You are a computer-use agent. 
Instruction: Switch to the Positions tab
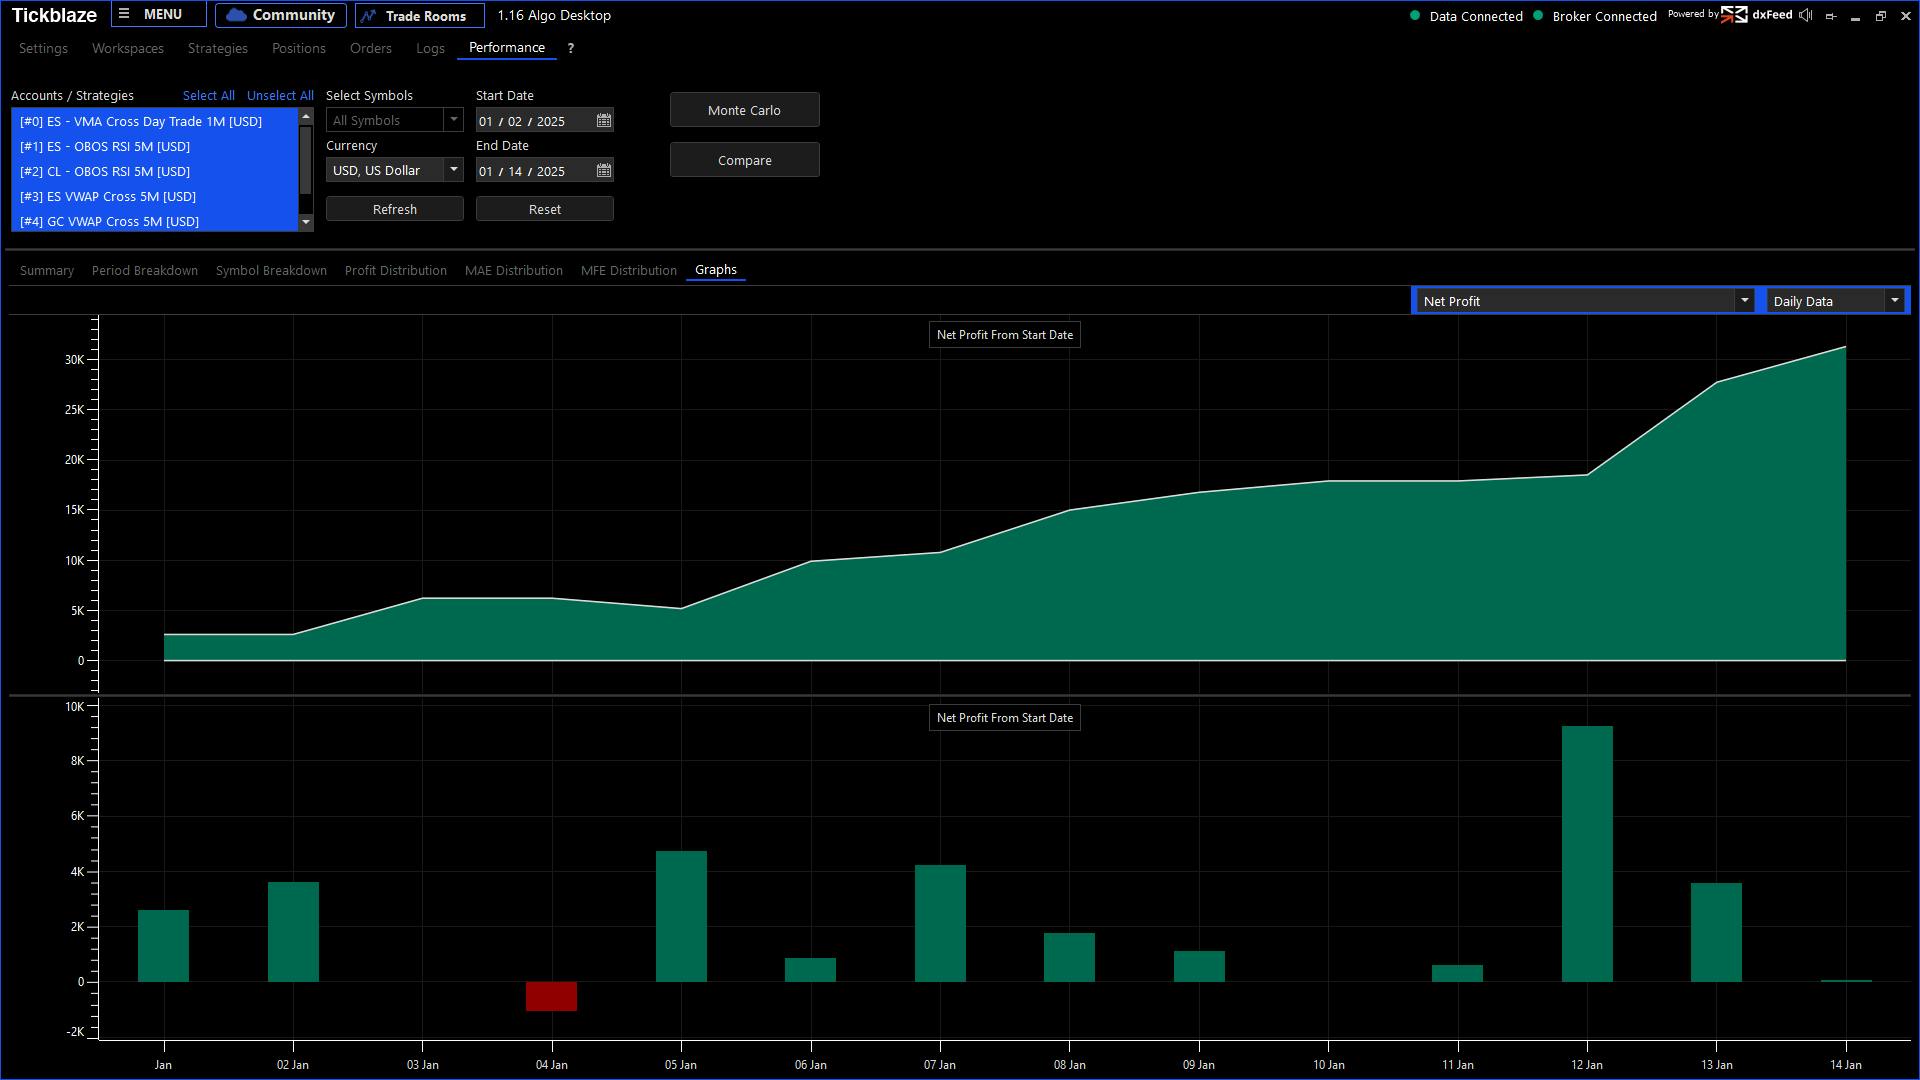(x=299, y=48)
